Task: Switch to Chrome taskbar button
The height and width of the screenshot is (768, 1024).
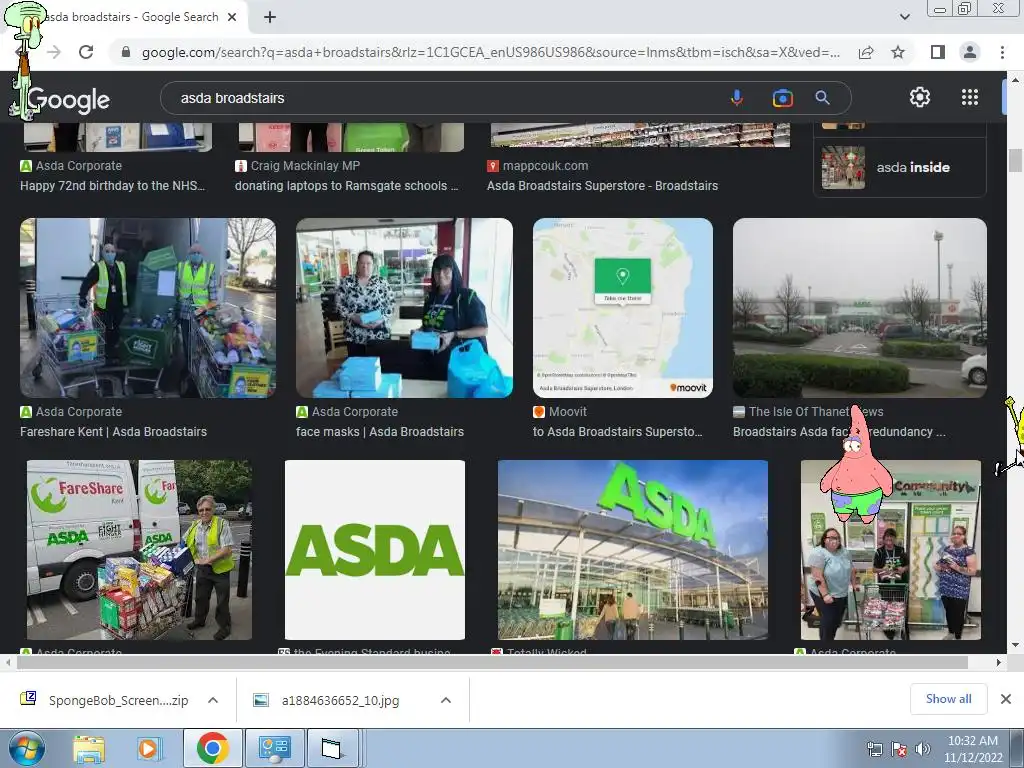Action: (x=212, y=748)
